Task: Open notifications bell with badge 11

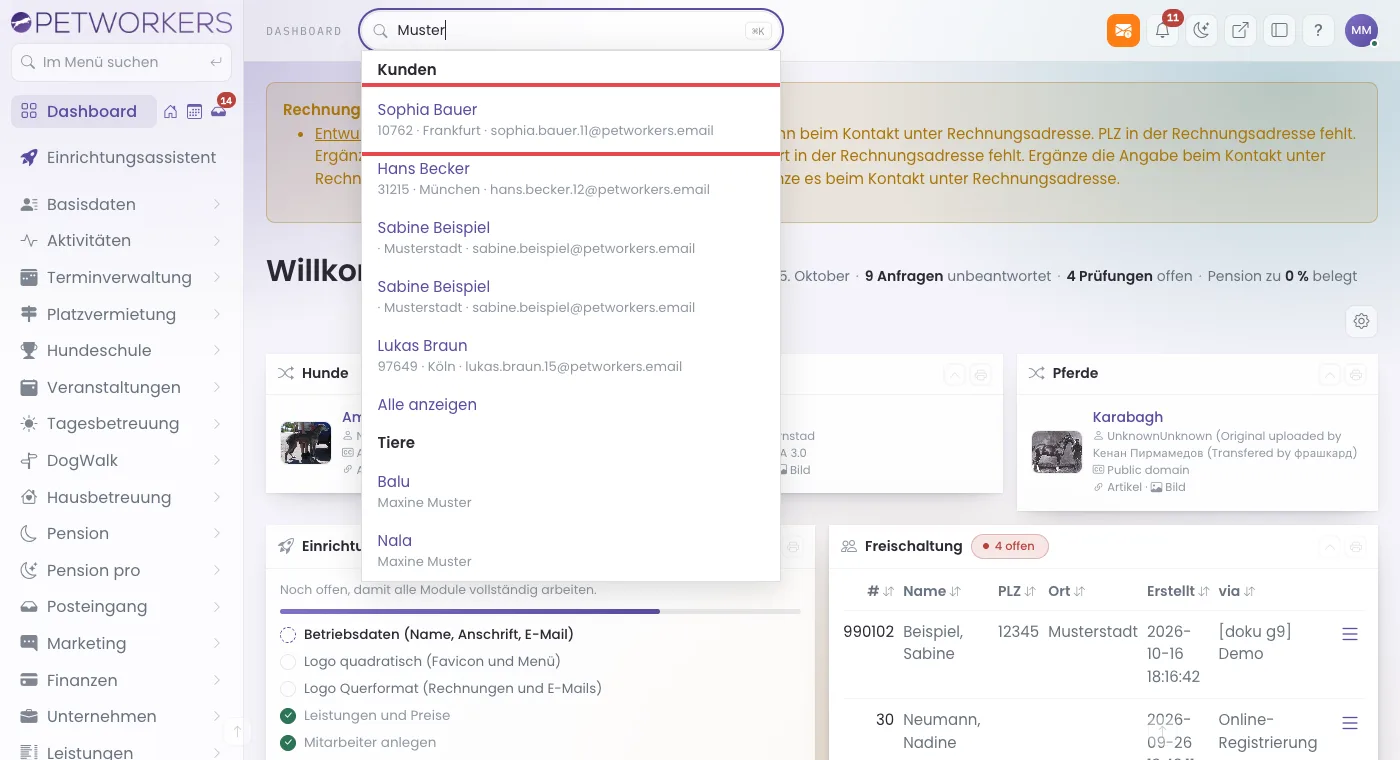Action: tap(1162, 30)
